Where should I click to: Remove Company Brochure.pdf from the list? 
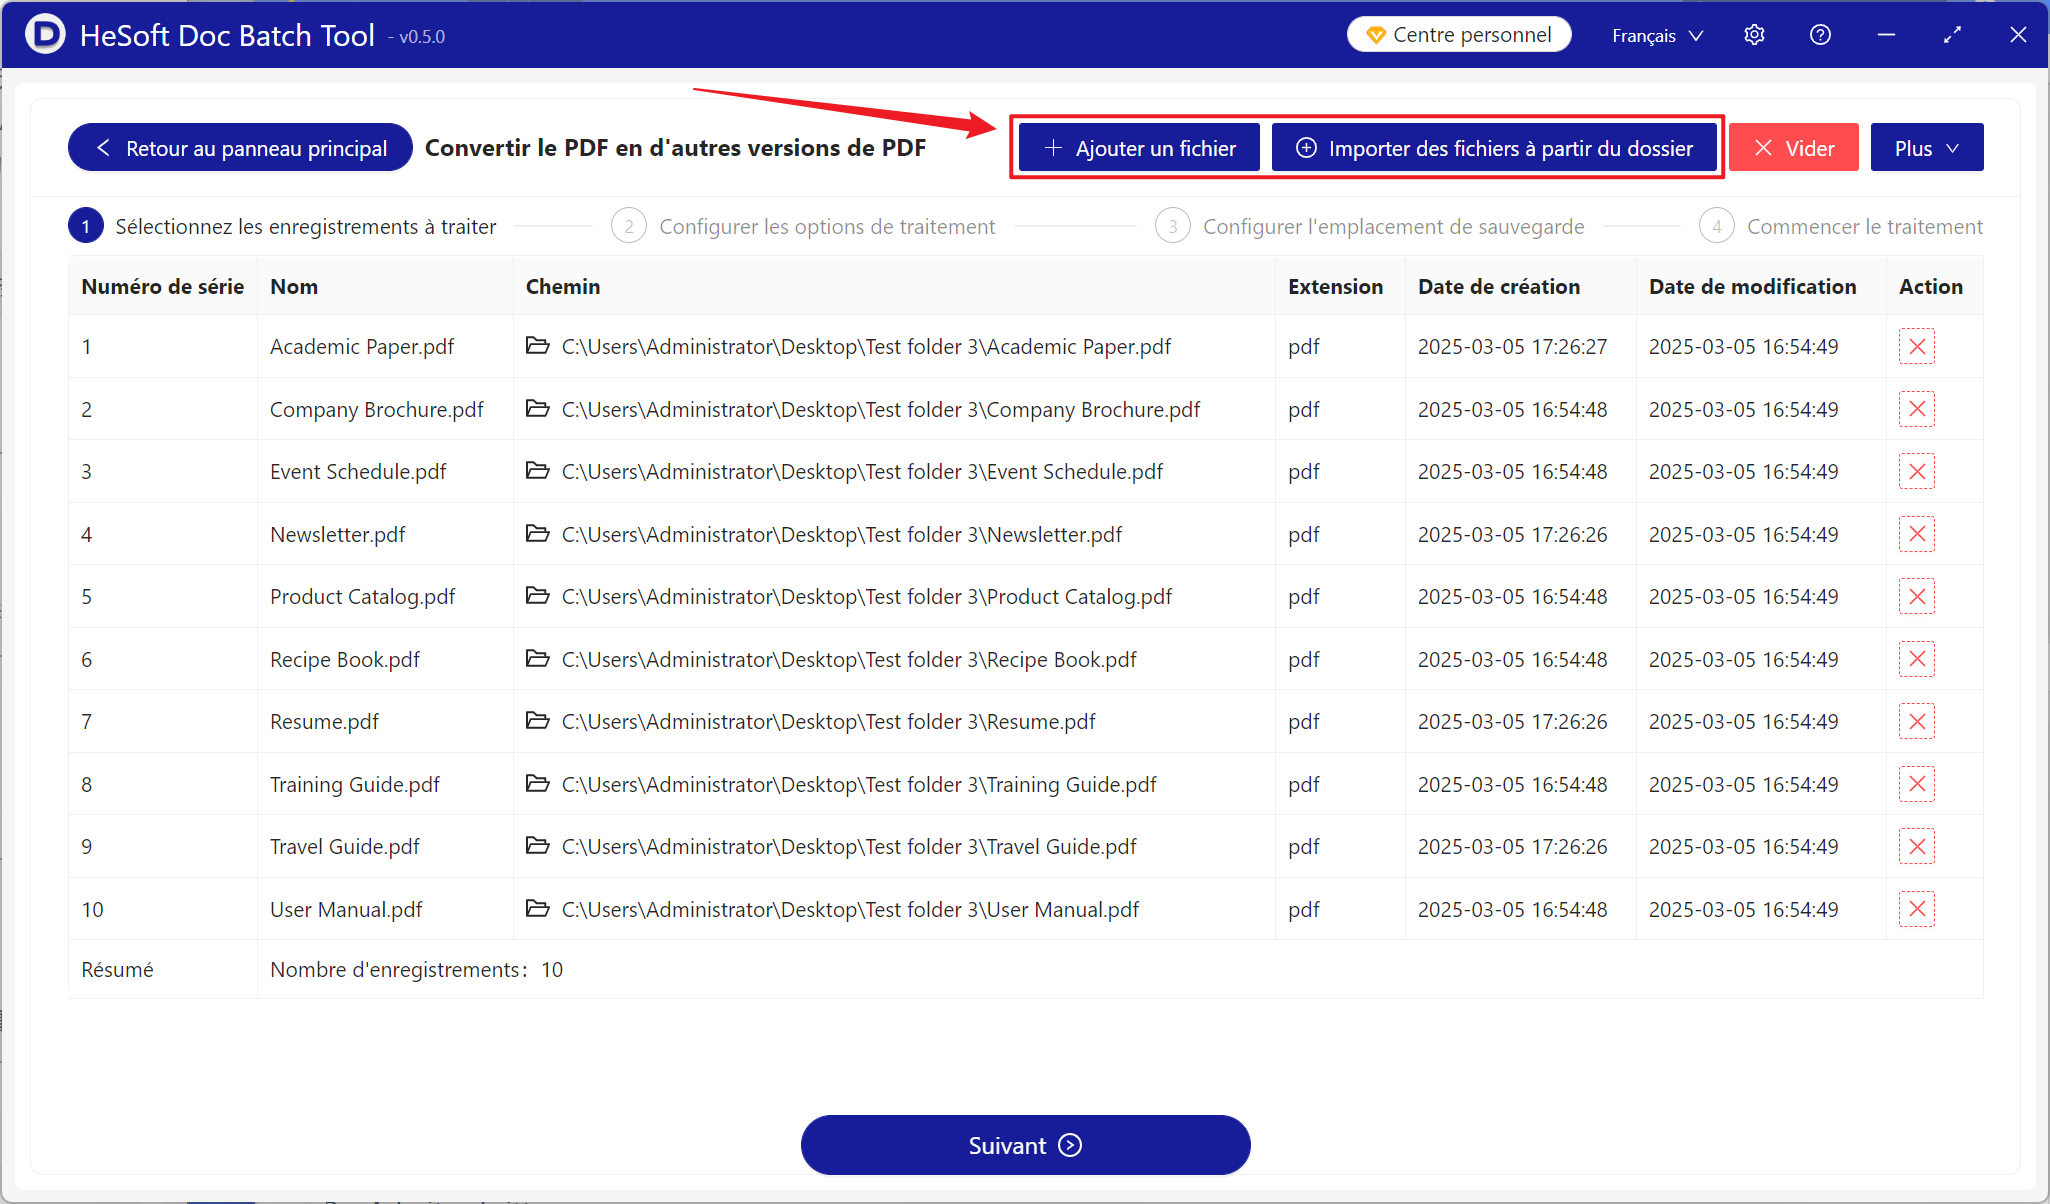click(x=1916, y=409)
